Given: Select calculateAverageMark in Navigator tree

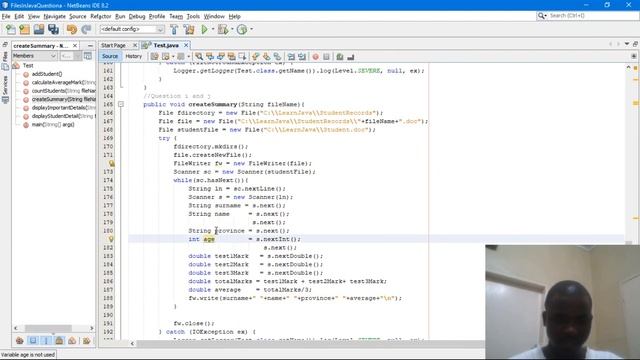Looking at the screenshot, I should coord(63,82).
